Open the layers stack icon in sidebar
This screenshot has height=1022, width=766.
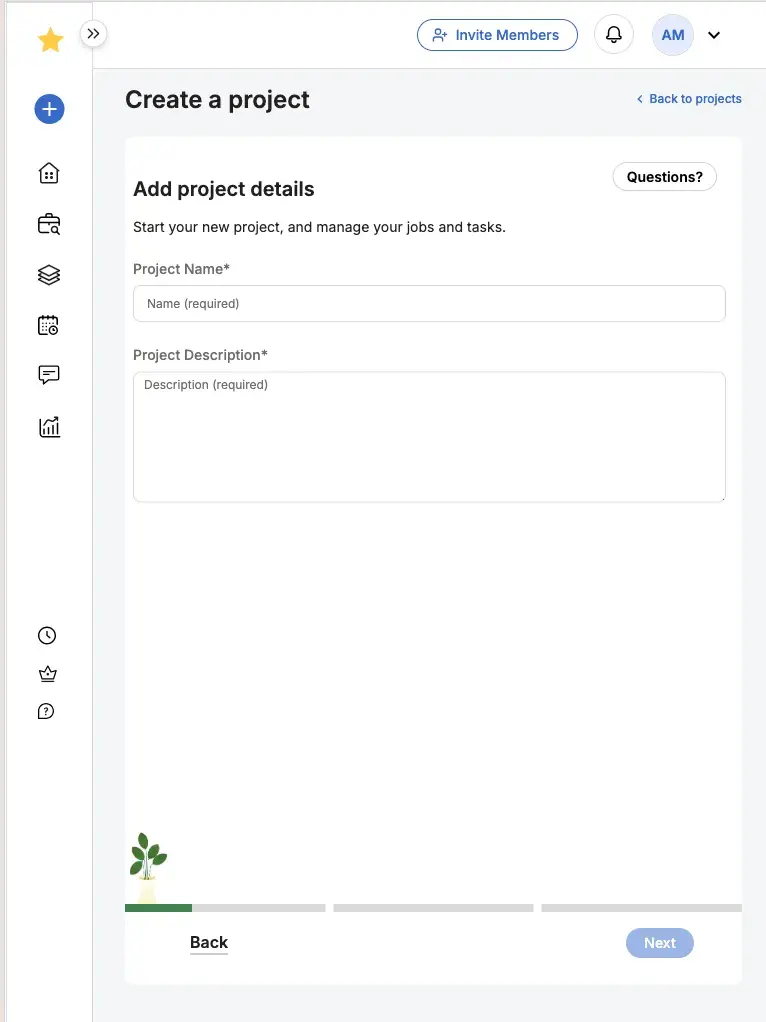point(48,274)
